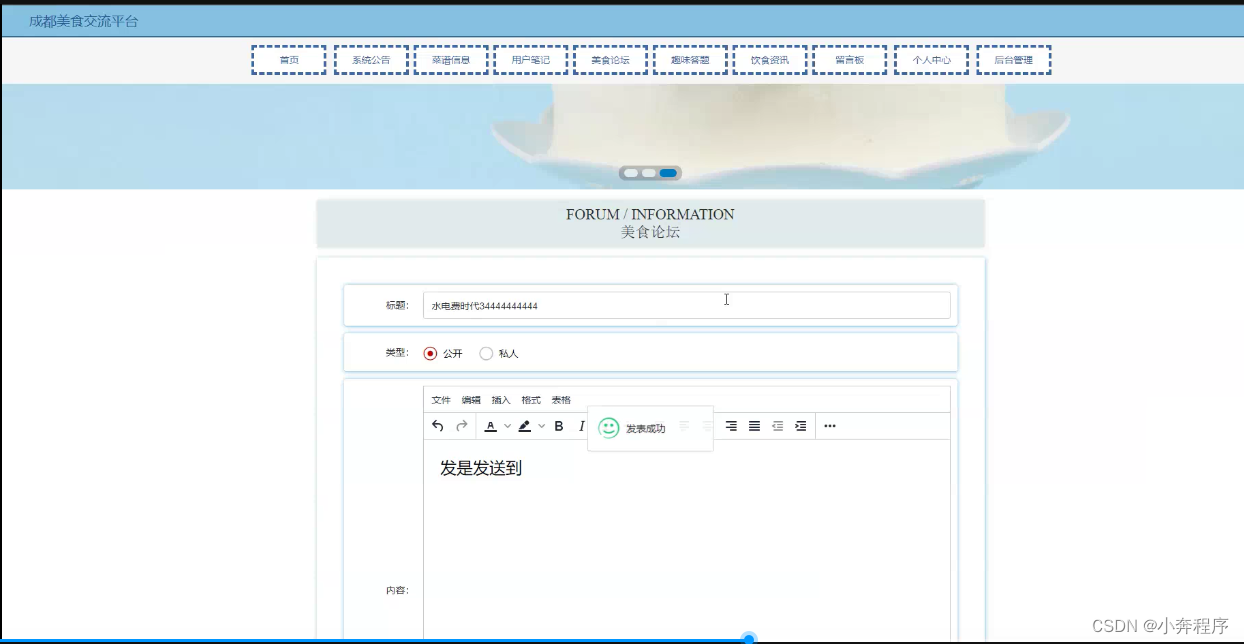Image resolution: width=1244 pixels, height=644 pixels.
Task: Expand the highlight color dropdown arrow
Action: tap(542, 426)
